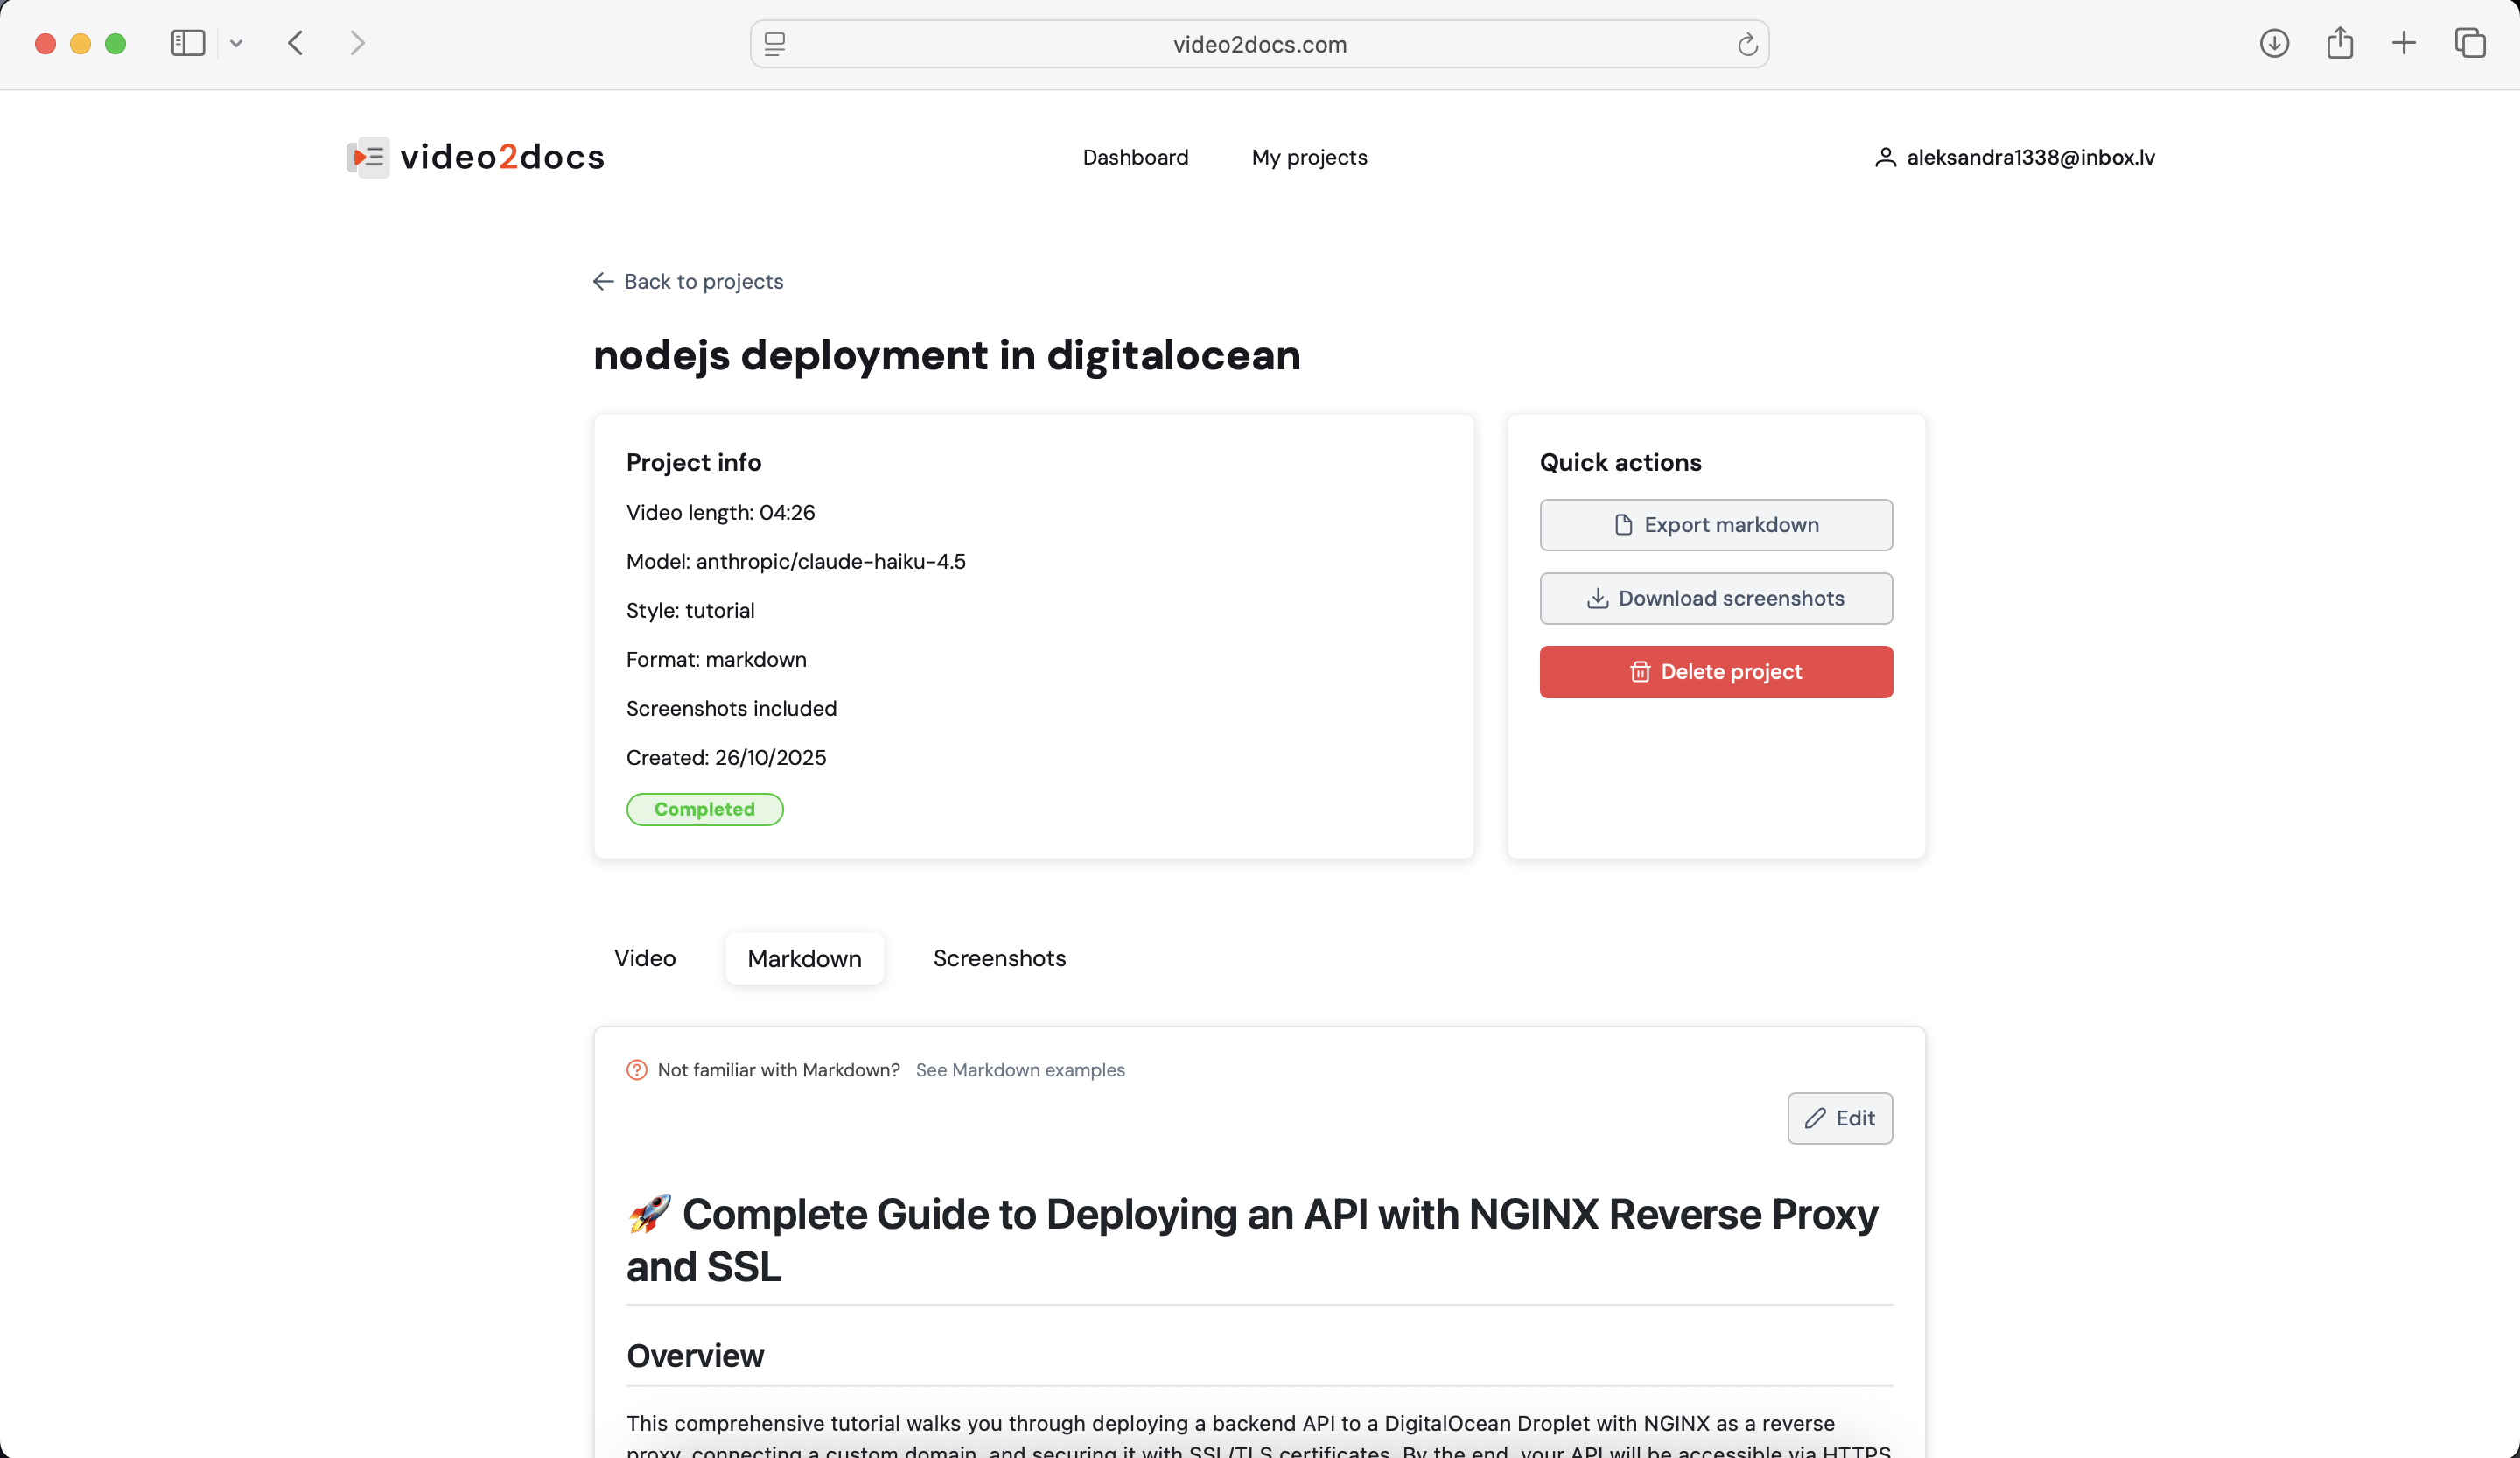
Task: Open the Safari downloads icon
Action: (2274, 43)
